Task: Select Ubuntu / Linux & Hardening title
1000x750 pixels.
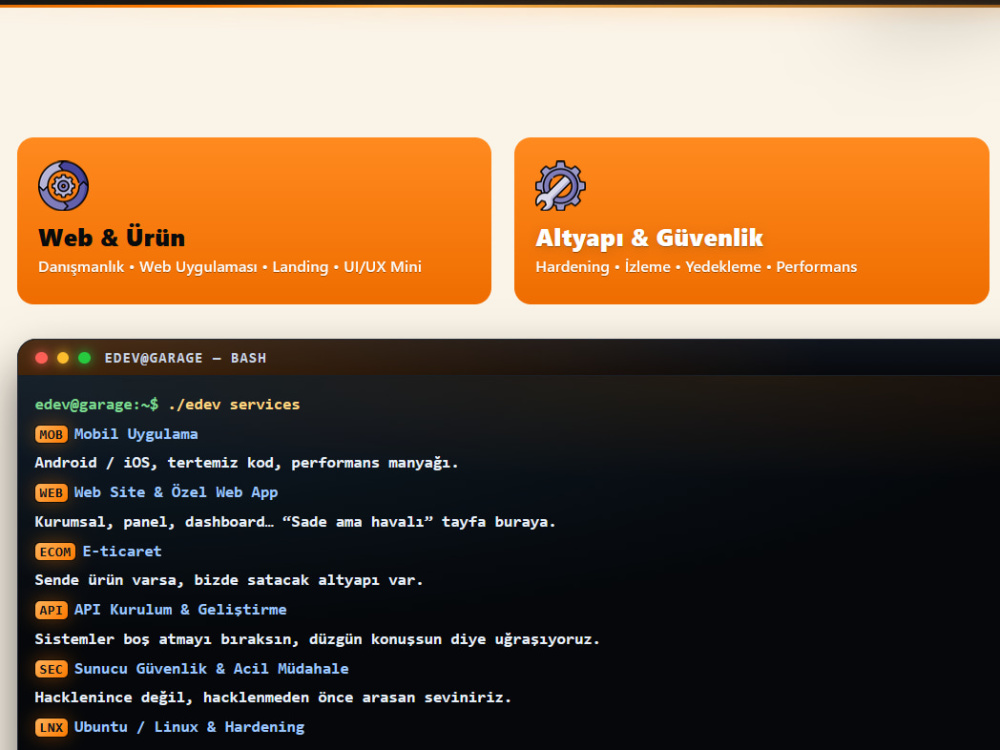Action: point(189,727)
